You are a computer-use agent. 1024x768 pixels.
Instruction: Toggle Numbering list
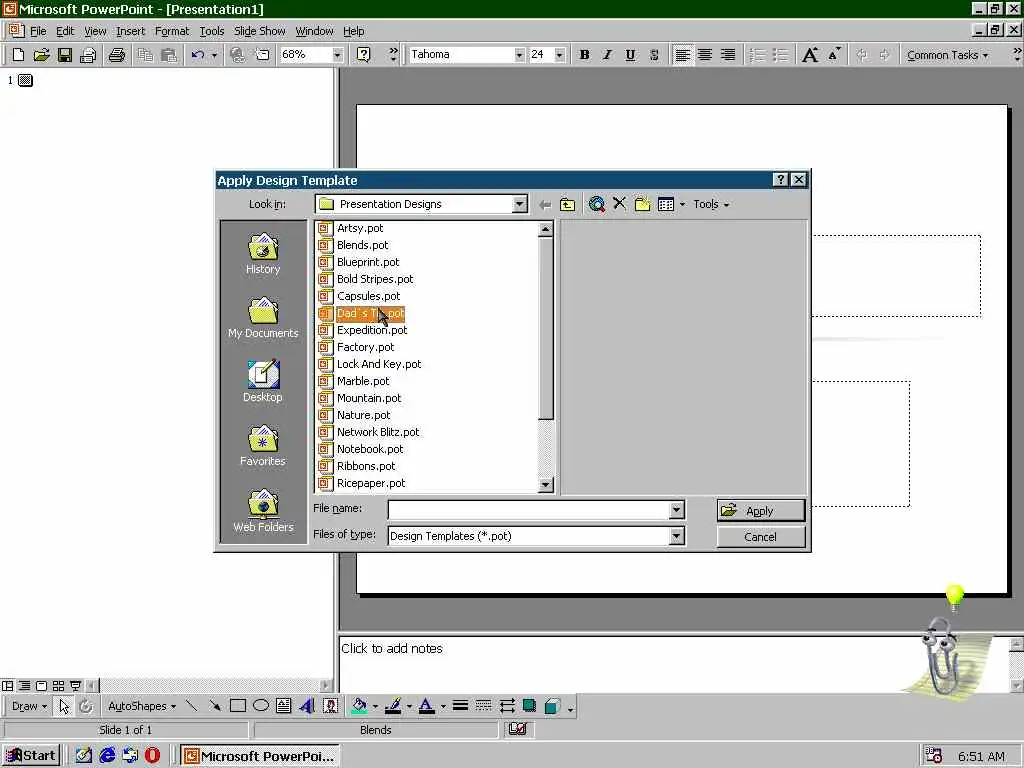[757, 55]
